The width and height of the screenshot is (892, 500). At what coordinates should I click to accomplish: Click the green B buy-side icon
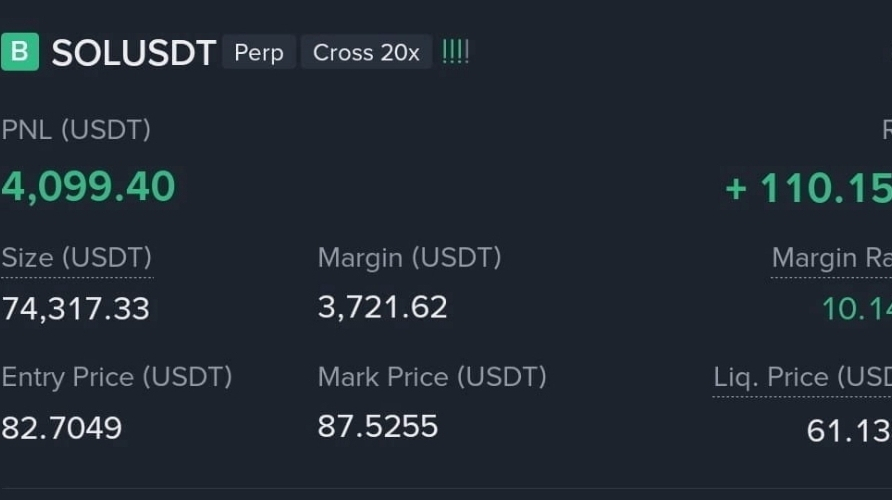pyautogui.click(x=20, y=52)
